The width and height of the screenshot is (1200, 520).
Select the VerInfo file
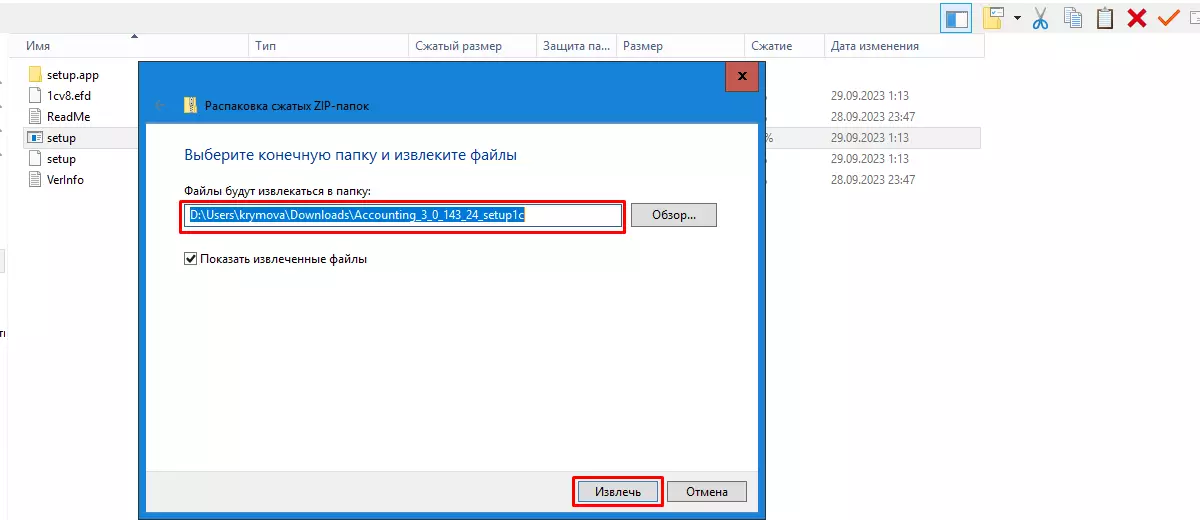[x=65, y=180]
